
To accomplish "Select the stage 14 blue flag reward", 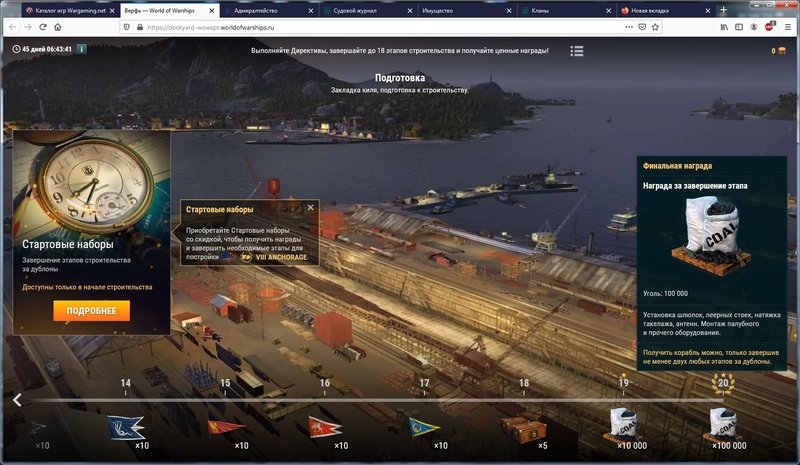I will (x=126, y=428).
